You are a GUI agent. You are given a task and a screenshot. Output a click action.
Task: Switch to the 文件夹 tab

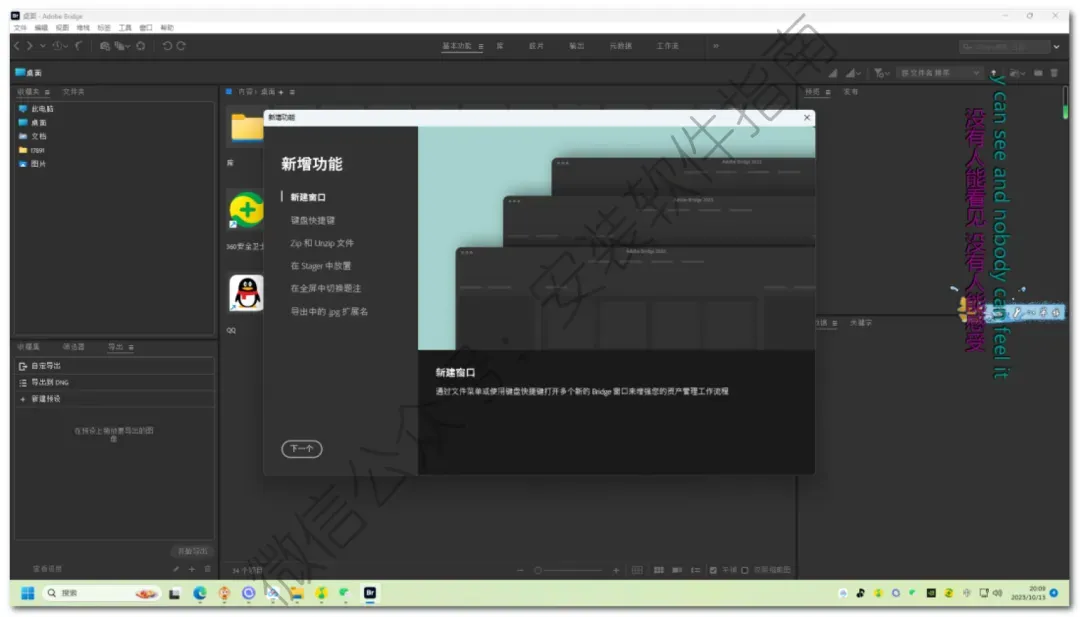[x=73, y=92]
